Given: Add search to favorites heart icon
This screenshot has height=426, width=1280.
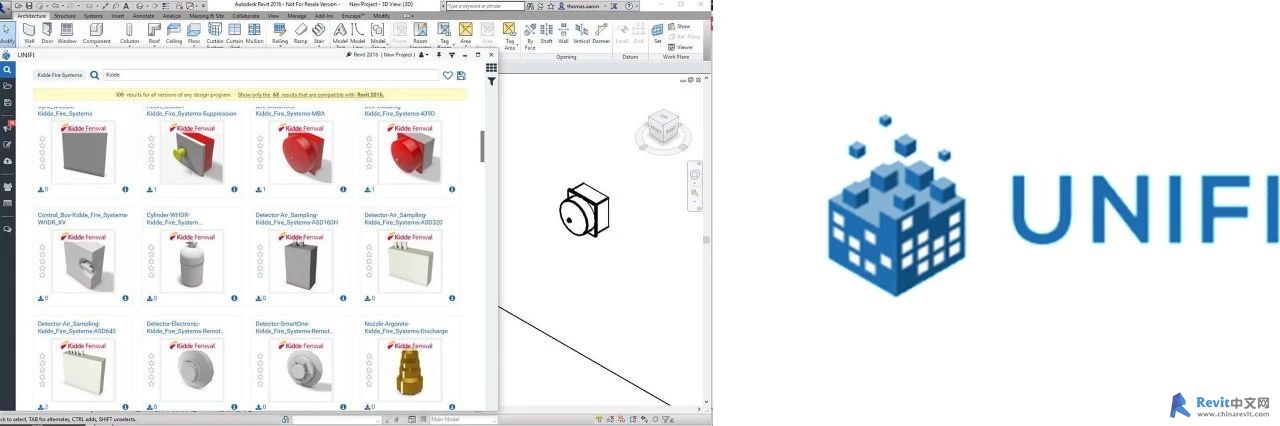Looking at the screenshot, I should click(x=448, y=75).
